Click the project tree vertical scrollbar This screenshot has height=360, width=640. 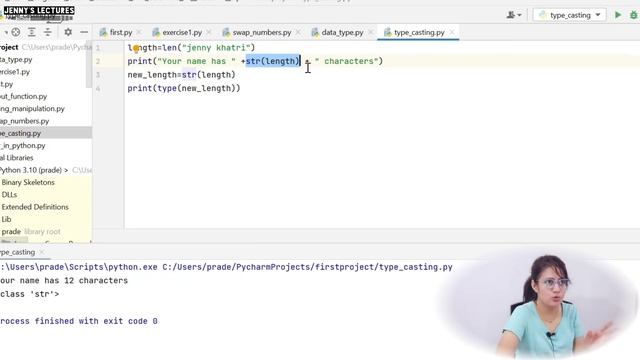point(89,65)
